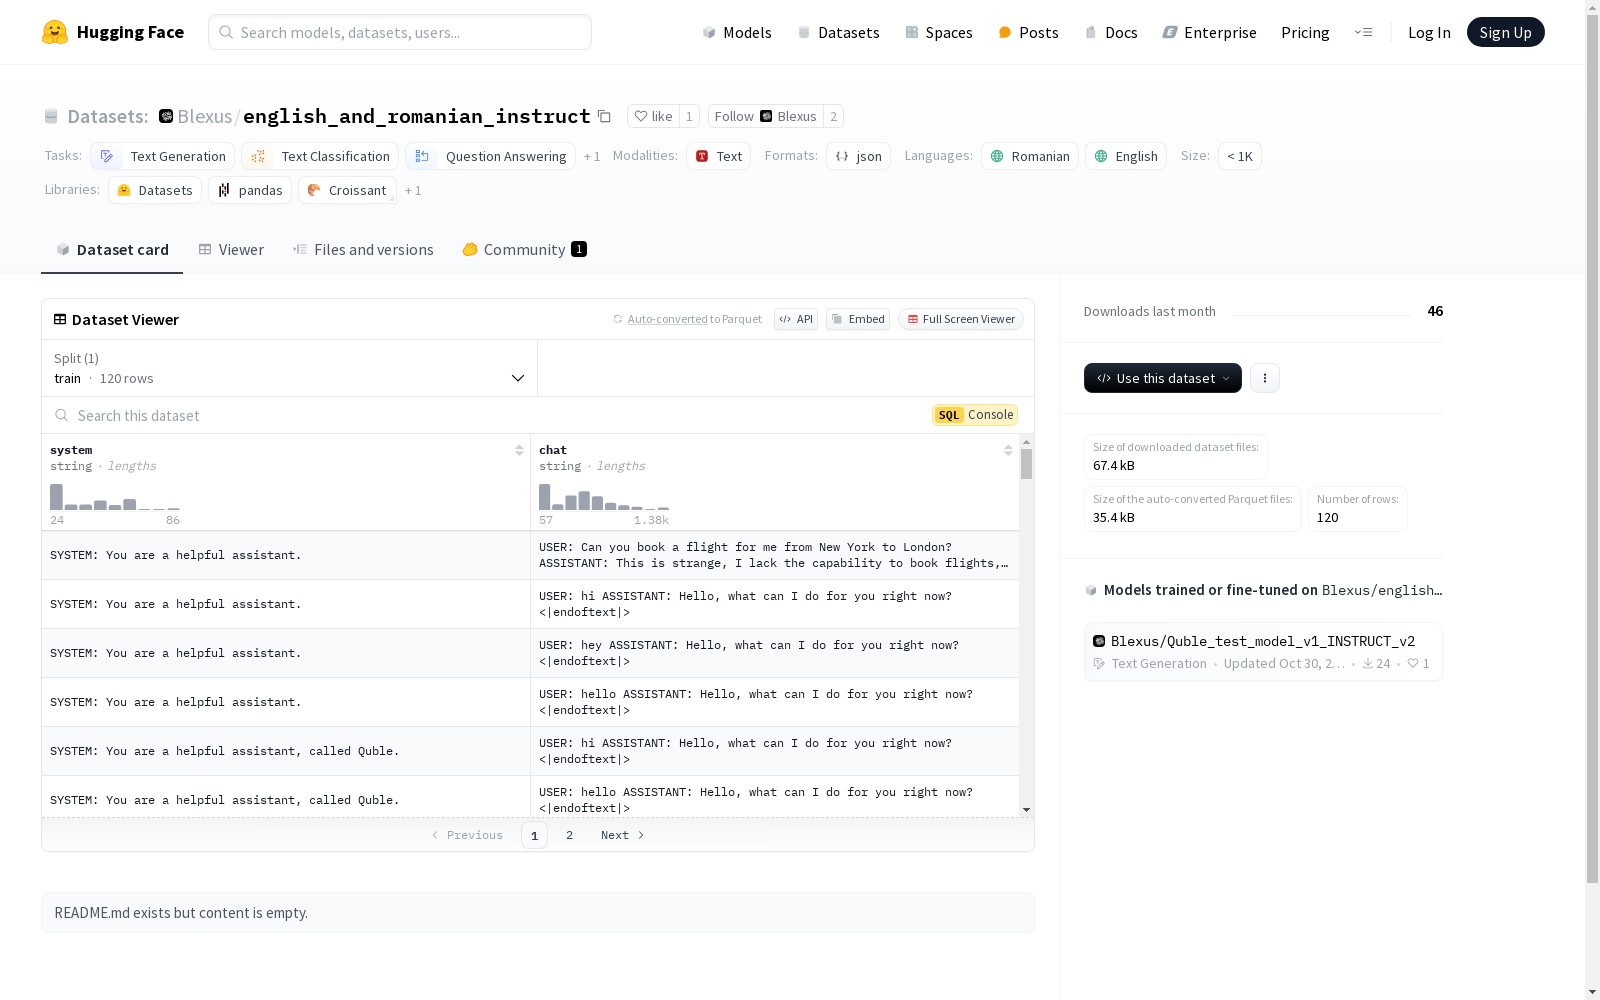This screenshot has width=1600, height=1000.
Task: Open Posts in the top navigation
Action: click(1028, 32)
